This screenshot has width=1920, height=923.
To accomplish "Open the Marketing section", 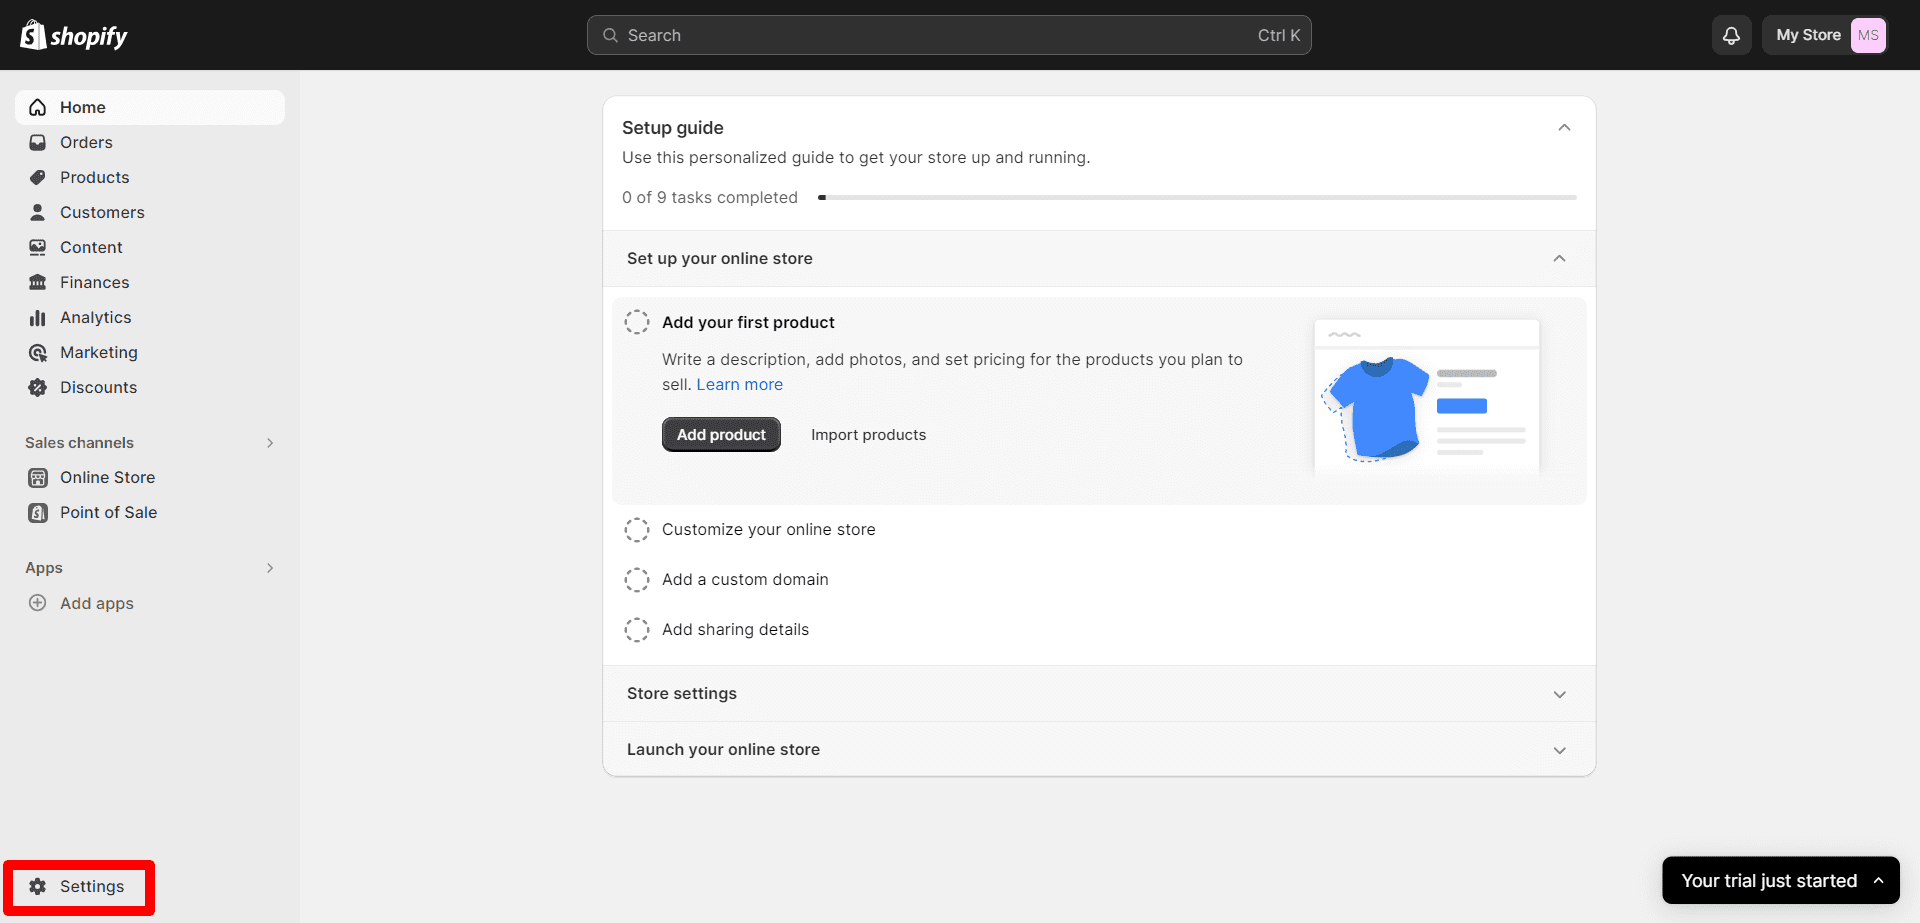I will point(98,352).
